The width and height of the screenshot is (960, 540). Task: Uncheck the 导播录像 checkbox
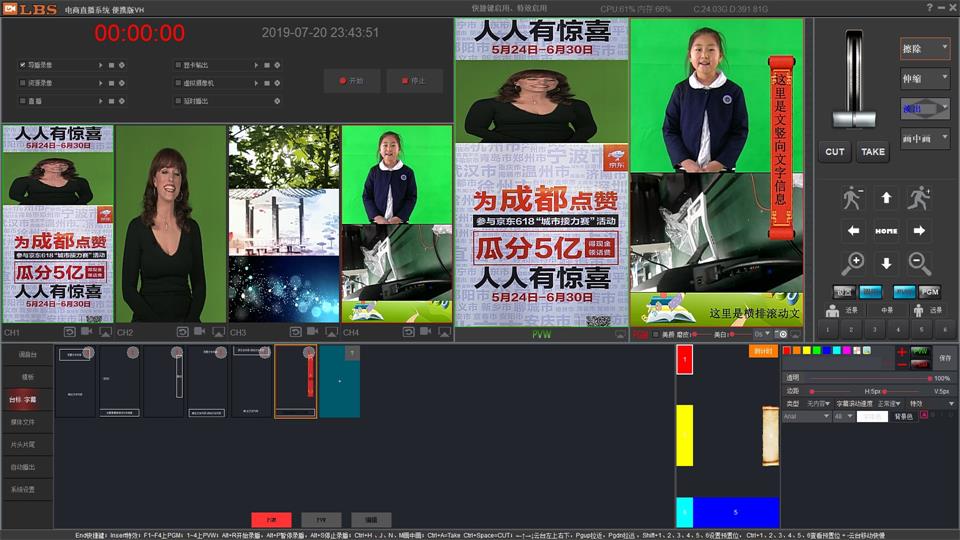[22, 65]
